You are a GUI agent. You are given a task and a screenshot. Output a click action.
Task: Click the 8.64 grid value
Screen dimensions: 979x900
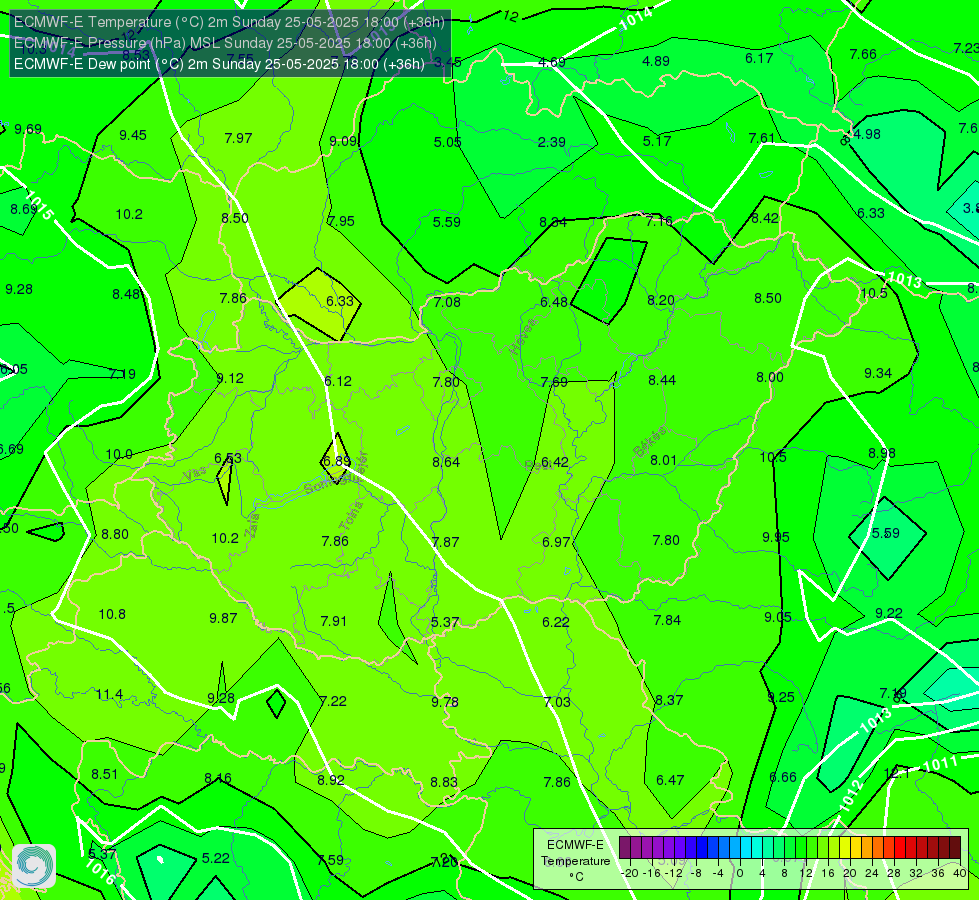coord(446,462)
